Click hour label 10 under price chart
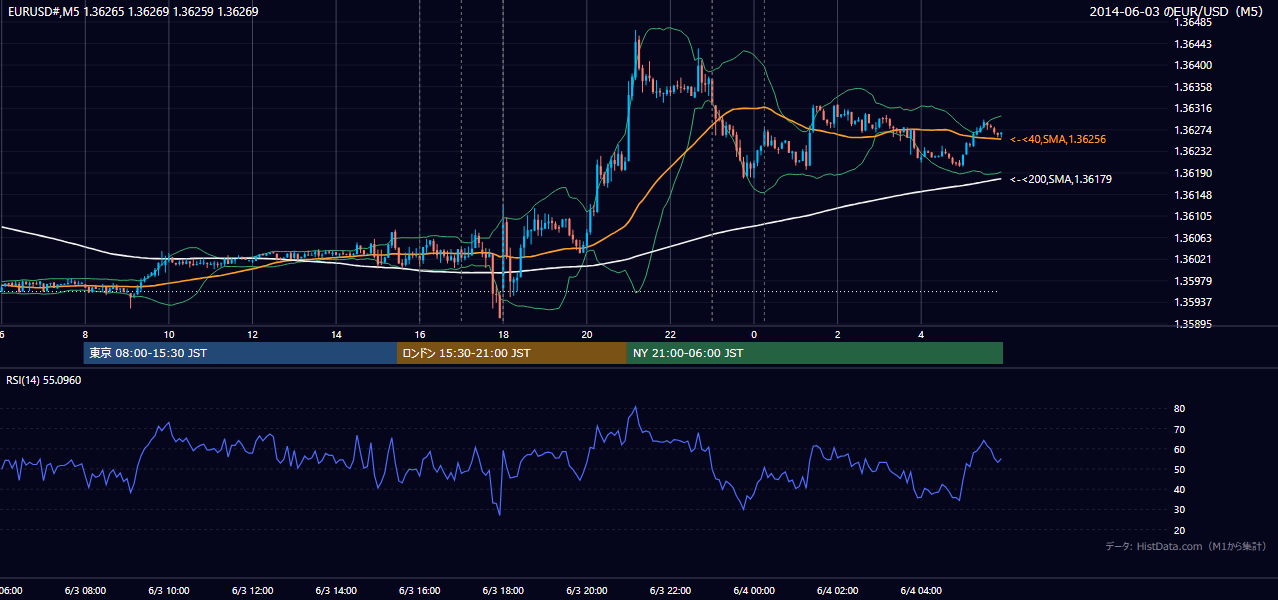 coord(169,334)
